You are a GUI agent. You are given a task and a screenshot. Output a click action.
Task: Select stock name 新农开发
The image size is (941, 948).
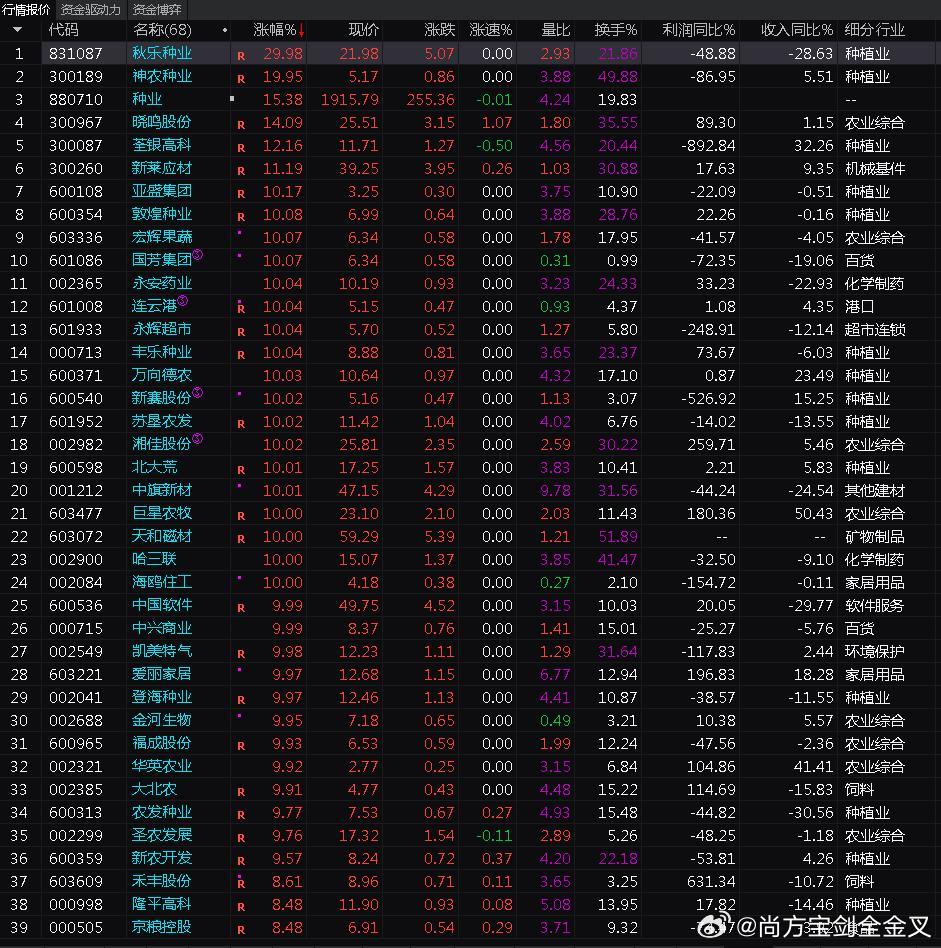[x=162, y=858]
